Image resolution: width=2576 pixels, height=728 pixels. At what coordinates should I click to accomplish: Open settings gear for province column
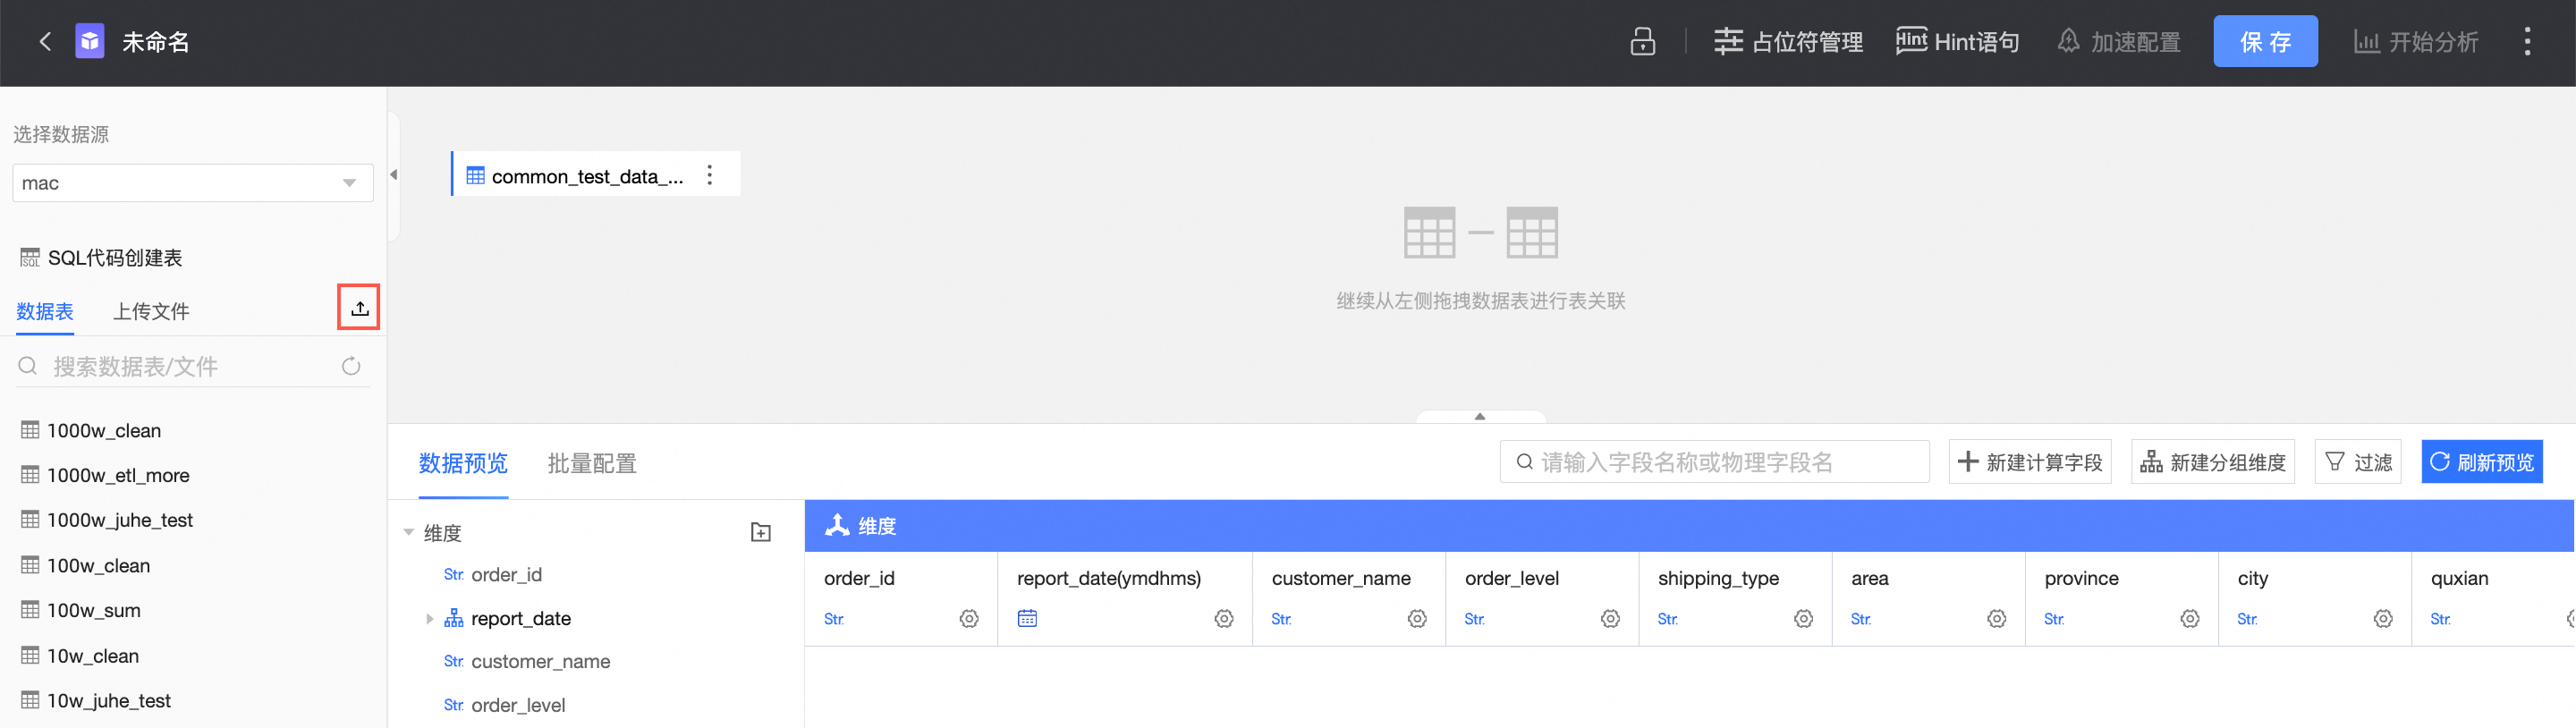point(2190,619)
